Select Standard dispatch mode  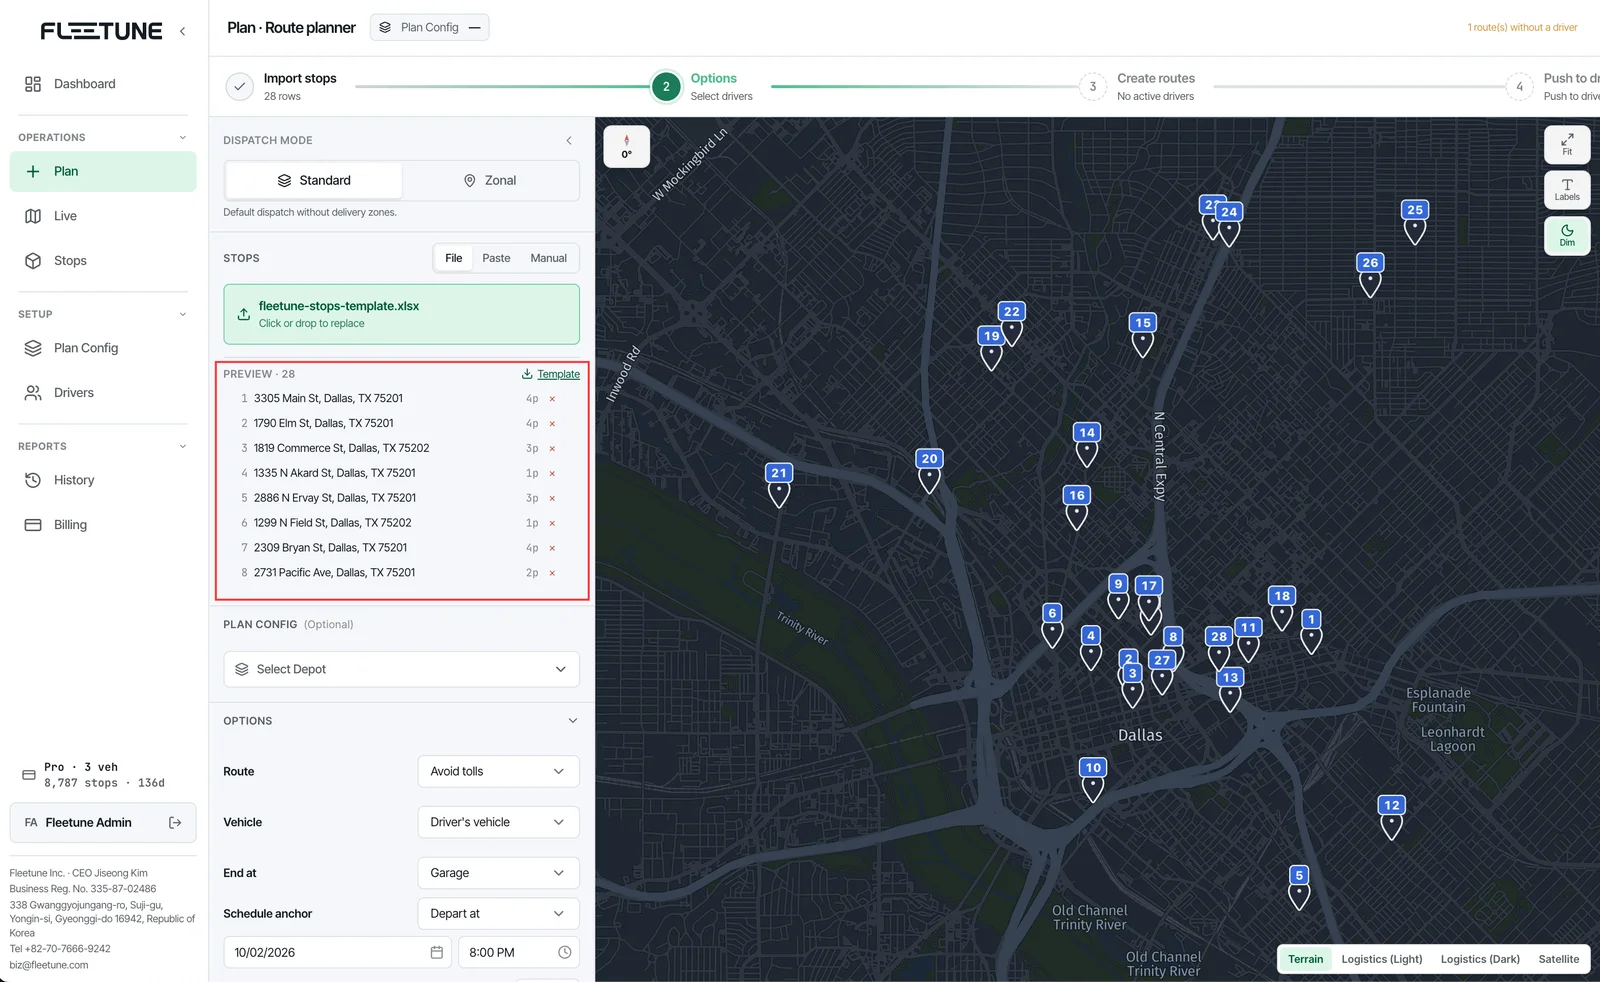click(x=314, y=181)
